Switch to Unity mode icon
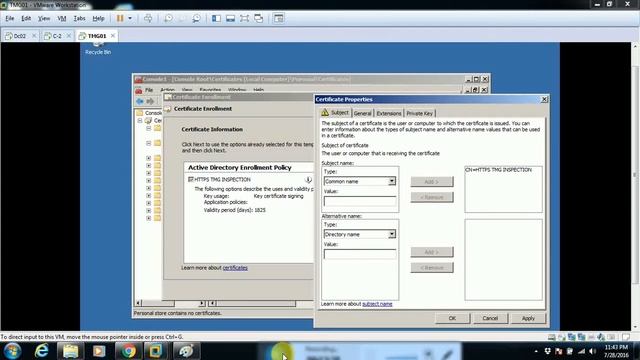The width and height of the screenshot is (640, 360). 258,18
